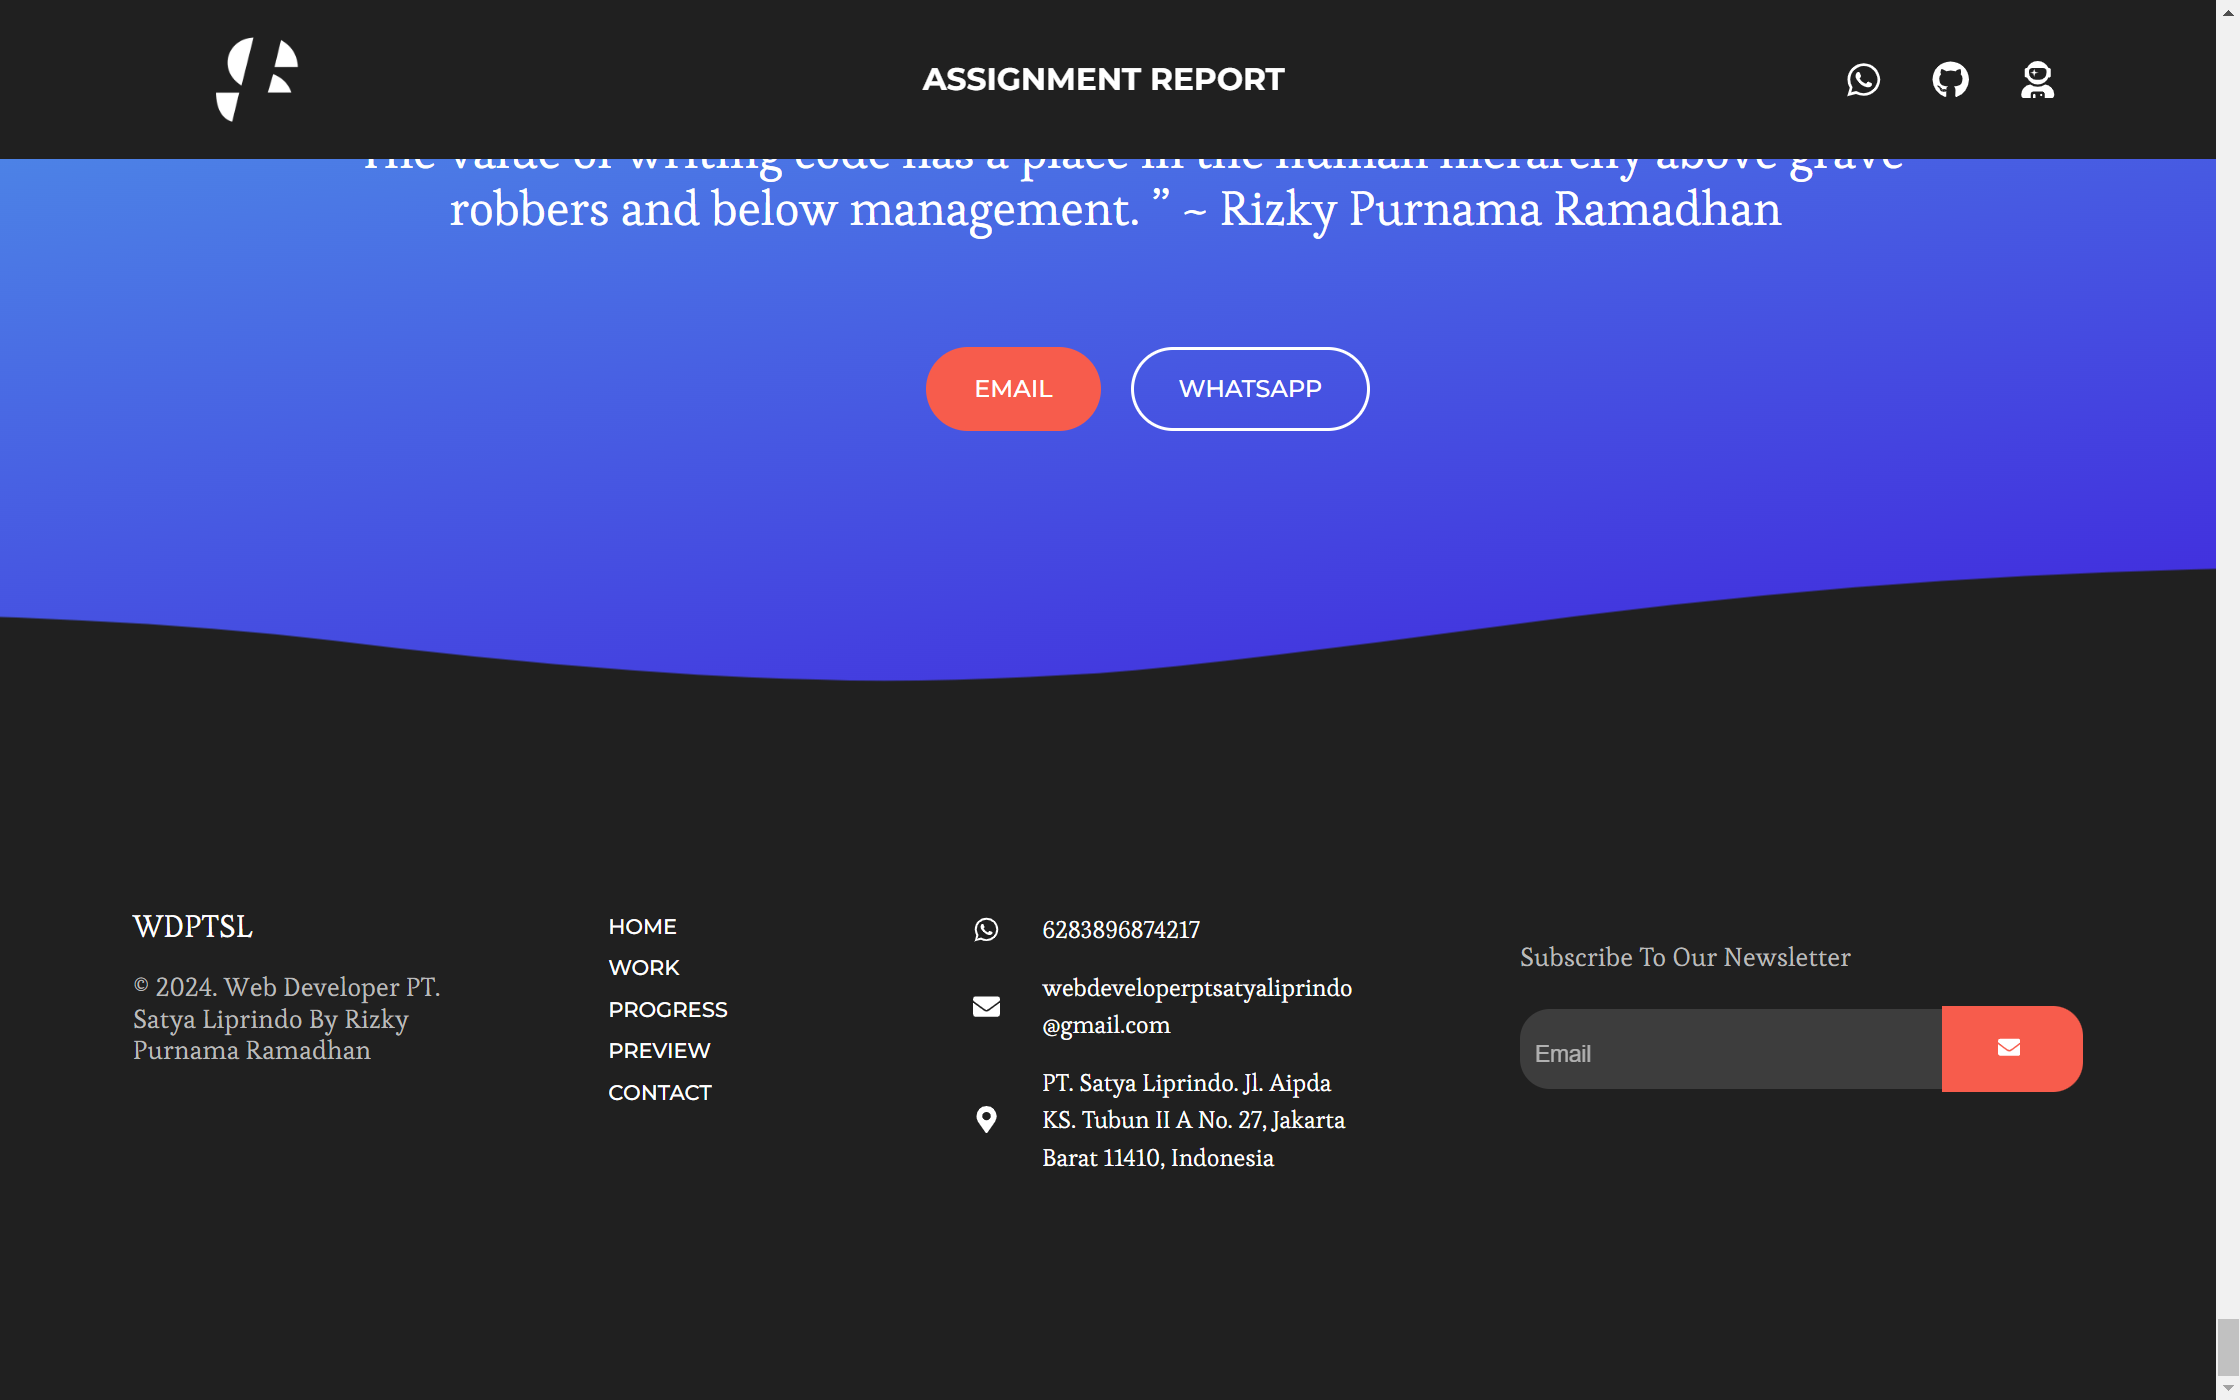Screen dimensions: 2240x1400
Task: Click the footer WhatsApp phone icon
Action: coord(986,930)
